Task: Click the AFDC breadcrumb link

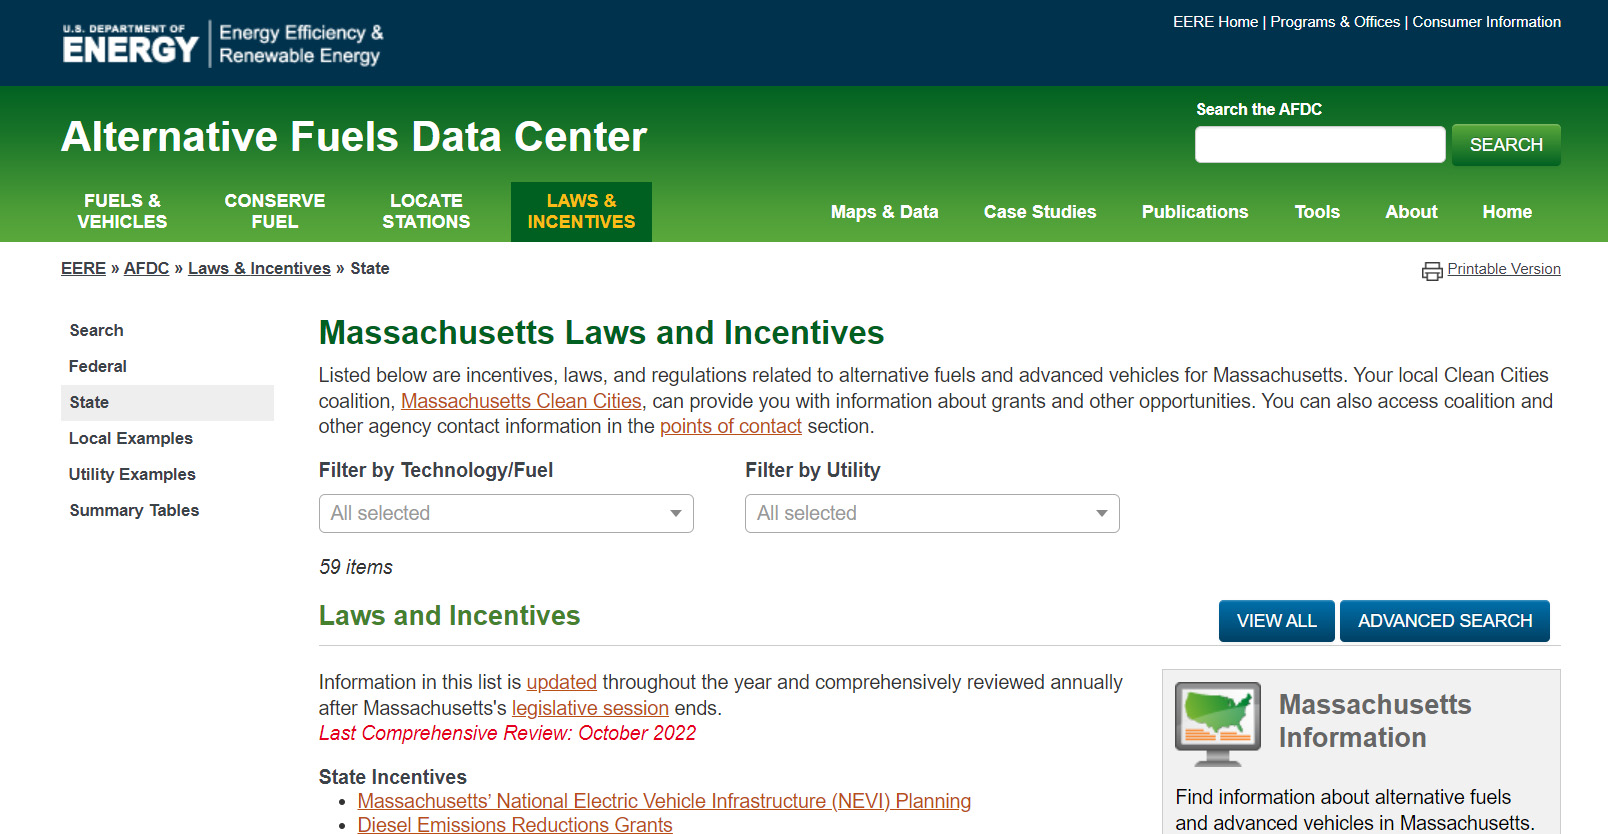Action: point(146,268)
